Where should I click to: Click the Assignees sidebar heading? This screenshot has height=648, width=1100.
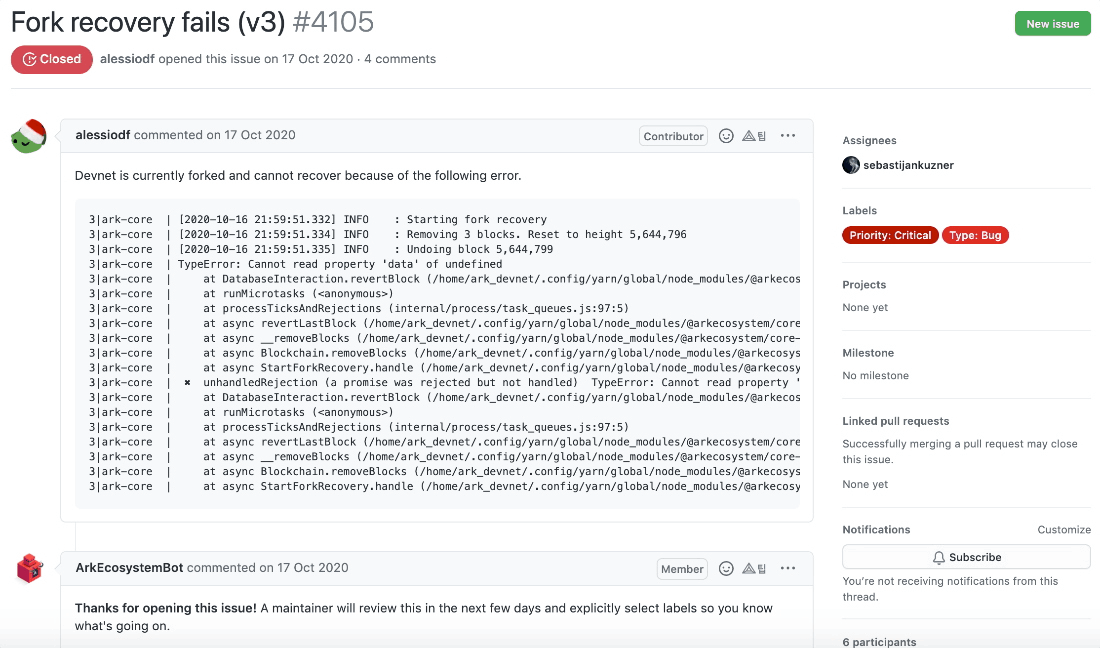tap(869, 140)
